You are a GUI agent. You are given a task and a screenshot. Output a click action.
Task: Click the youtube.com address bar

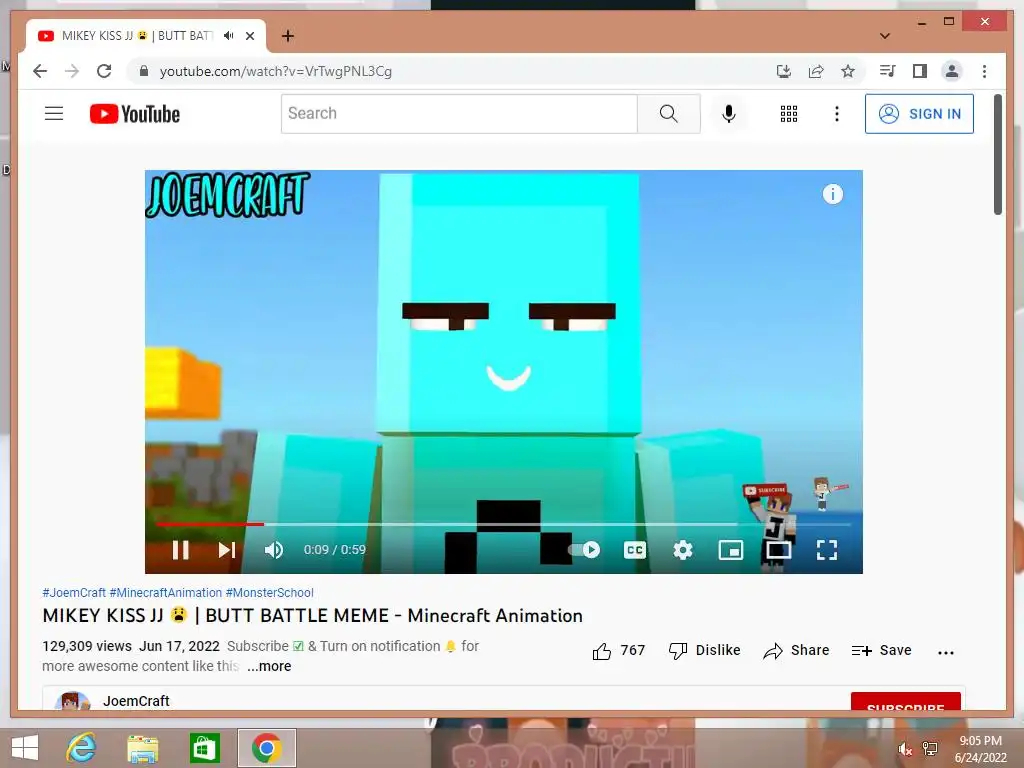point(276,71)
